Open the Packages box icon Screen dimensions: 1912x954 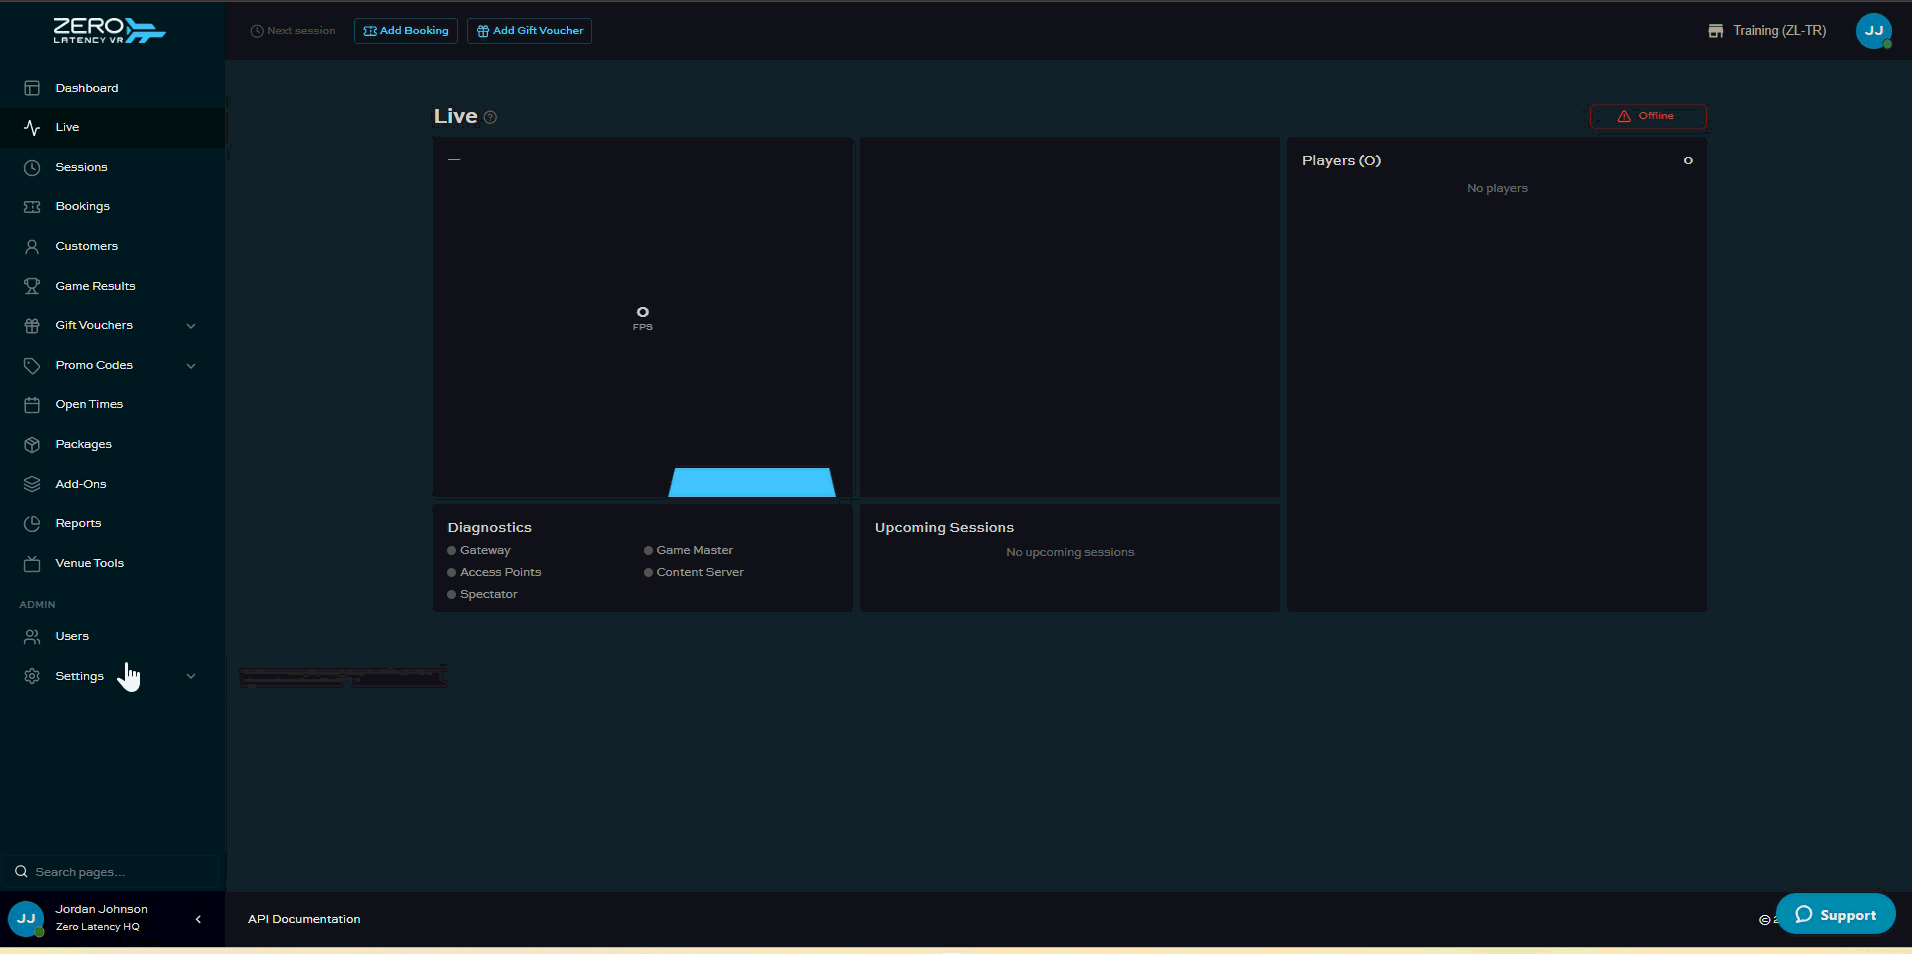coord(32,445)
